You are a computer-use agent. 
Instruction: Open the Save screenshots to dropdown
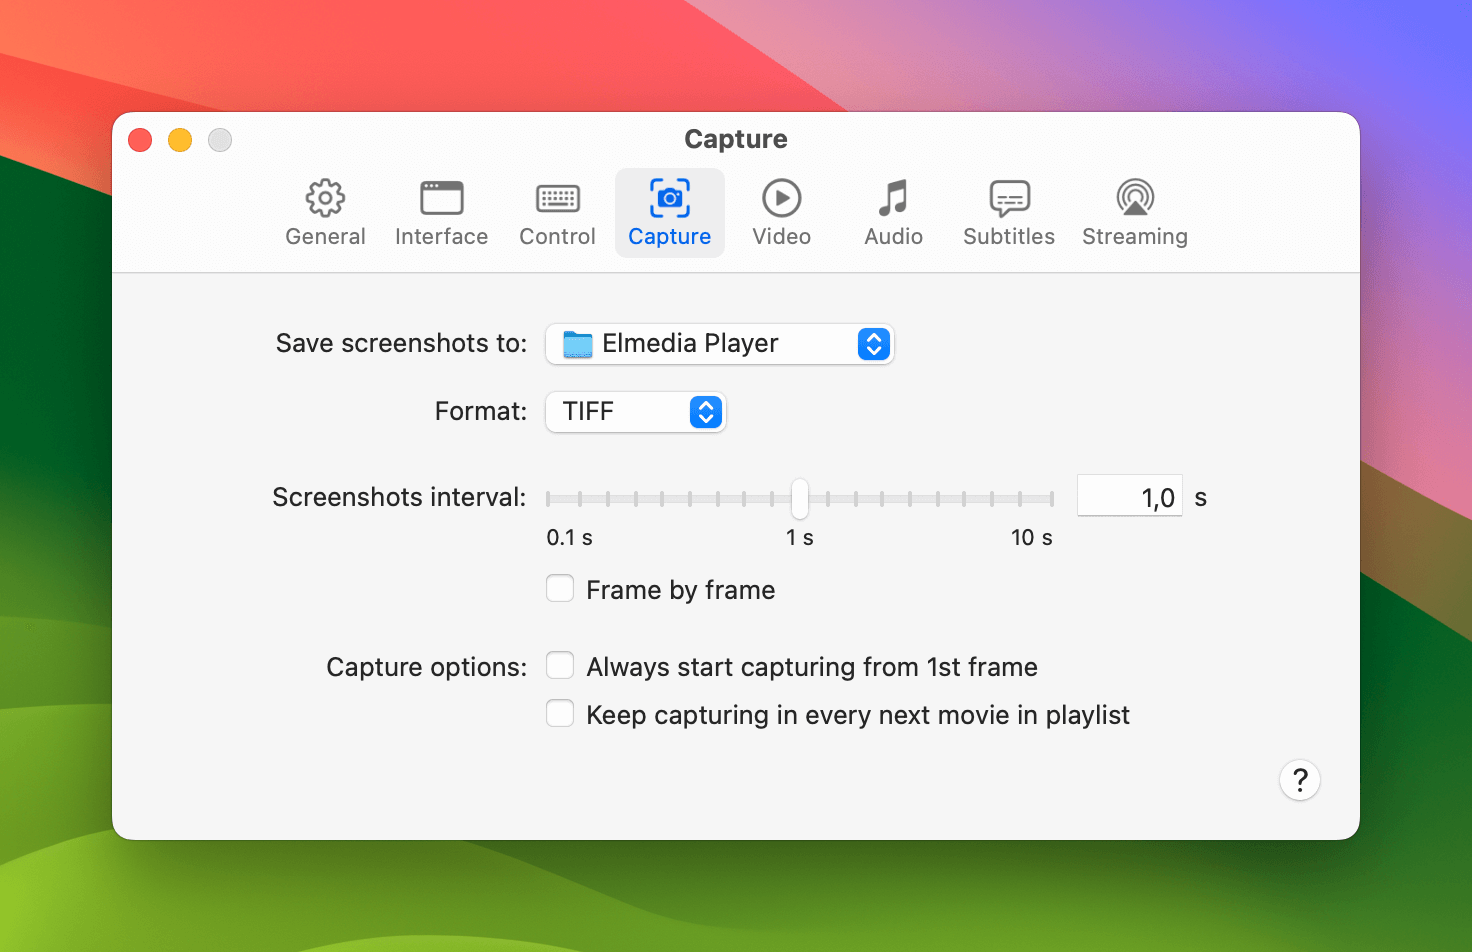tap(719, 344)
